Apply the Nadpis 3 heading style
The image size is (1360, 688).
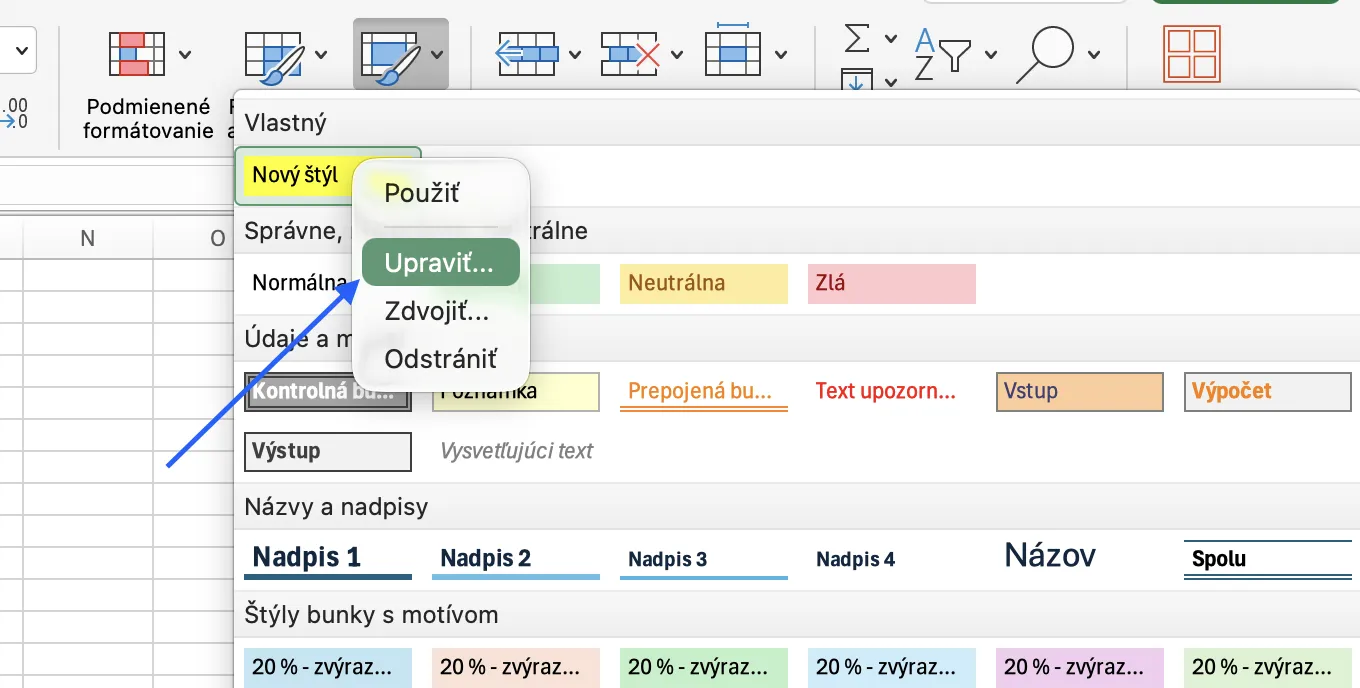click(704, 558)
